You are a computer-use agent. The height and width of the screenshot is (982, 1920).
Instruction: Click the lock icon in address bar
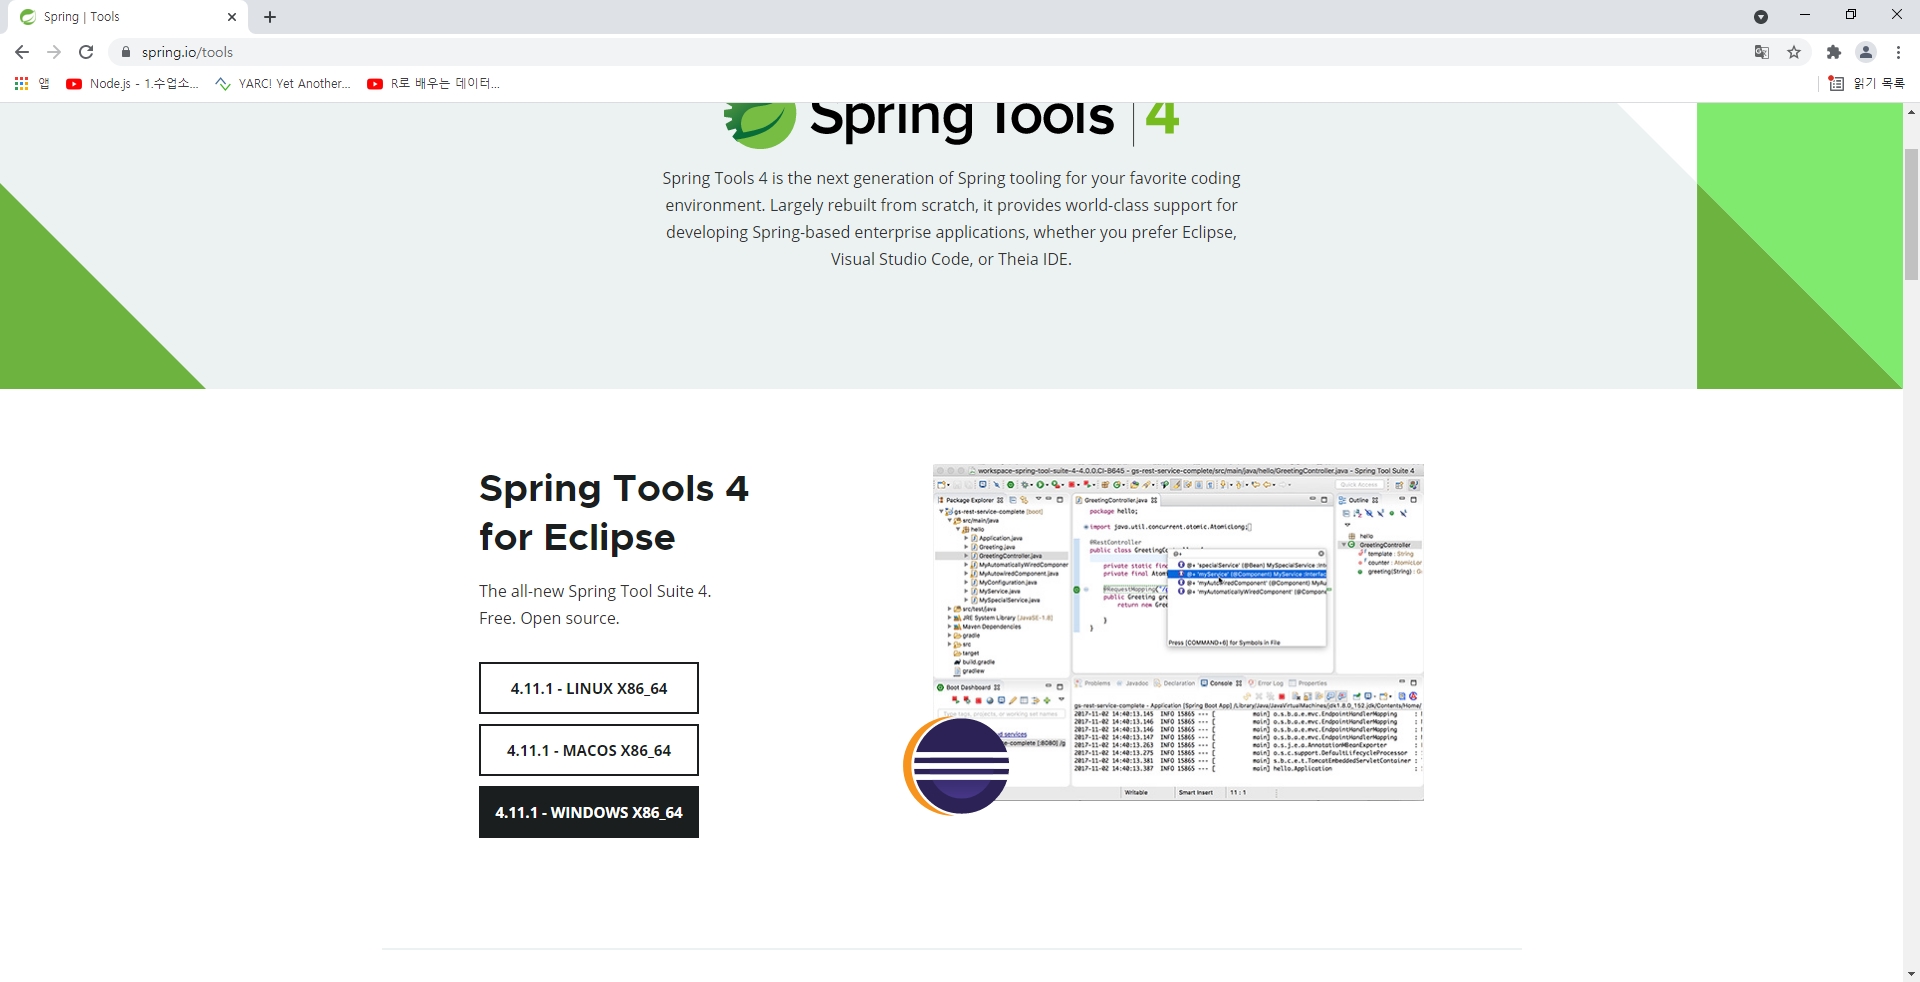[125, 52]
